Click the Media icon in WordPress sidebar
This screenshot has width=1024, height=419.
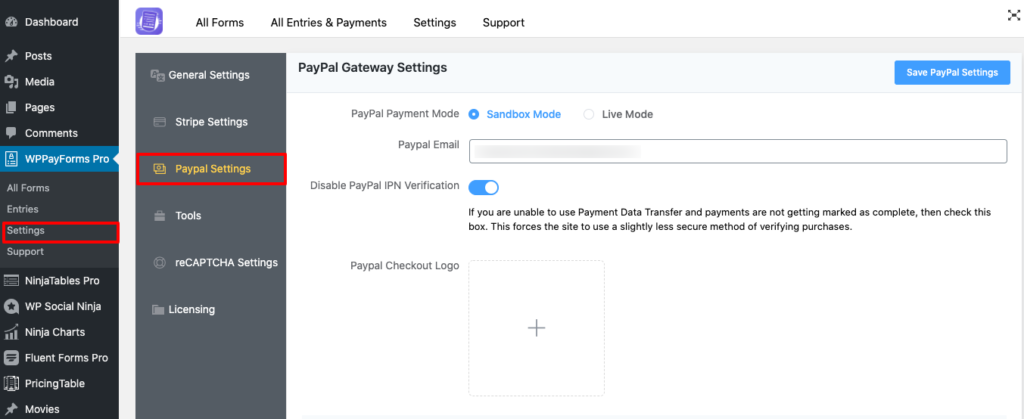[11, 82]
